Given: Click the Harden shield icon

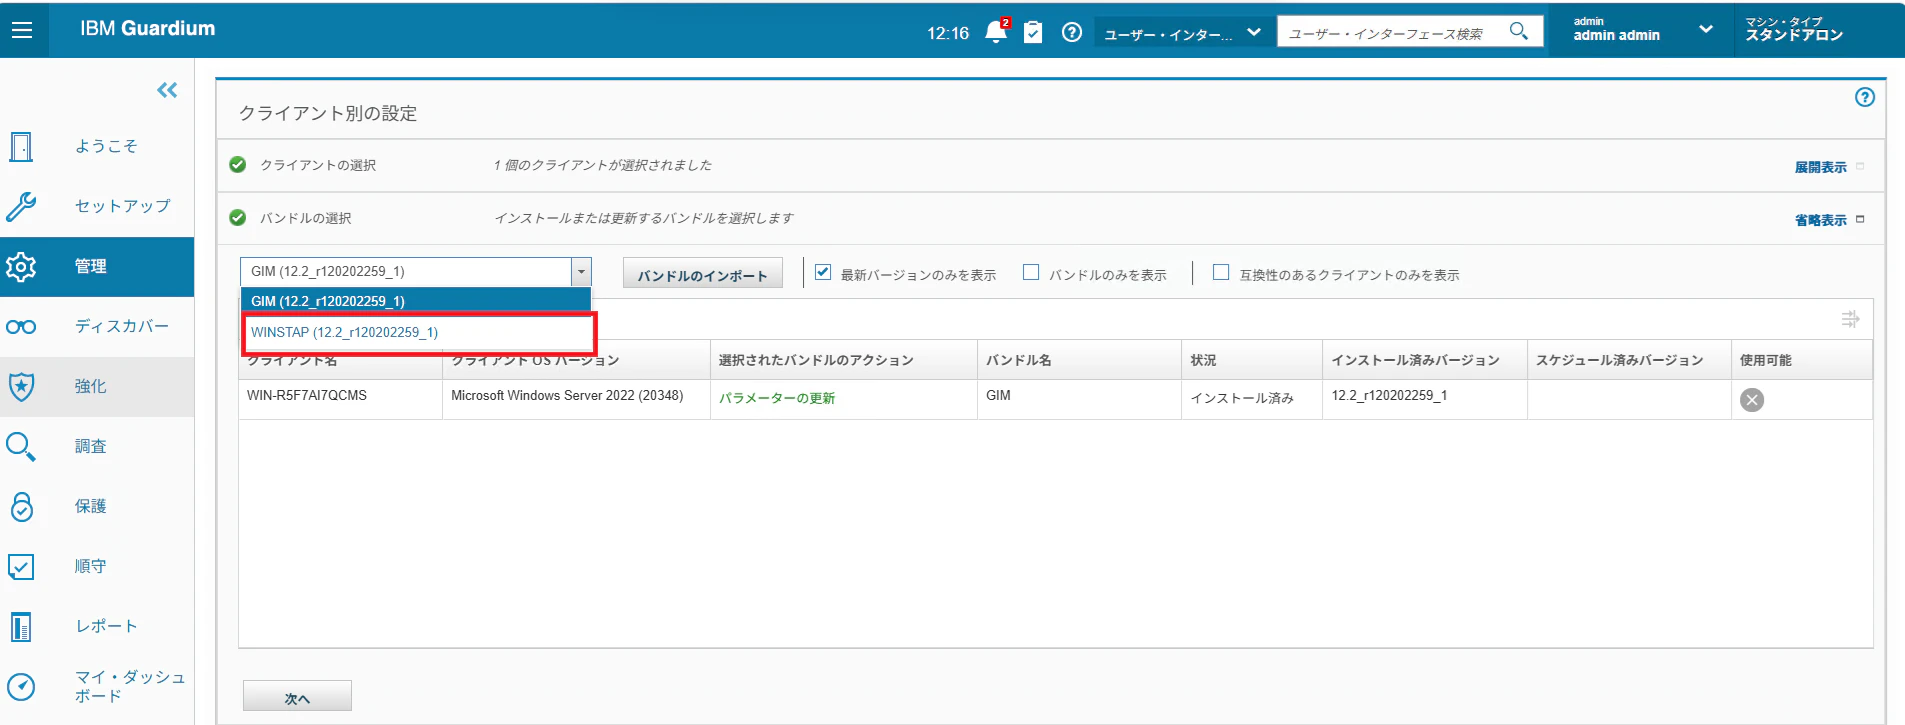Looking at the screenshot, I should click(21, 386).
